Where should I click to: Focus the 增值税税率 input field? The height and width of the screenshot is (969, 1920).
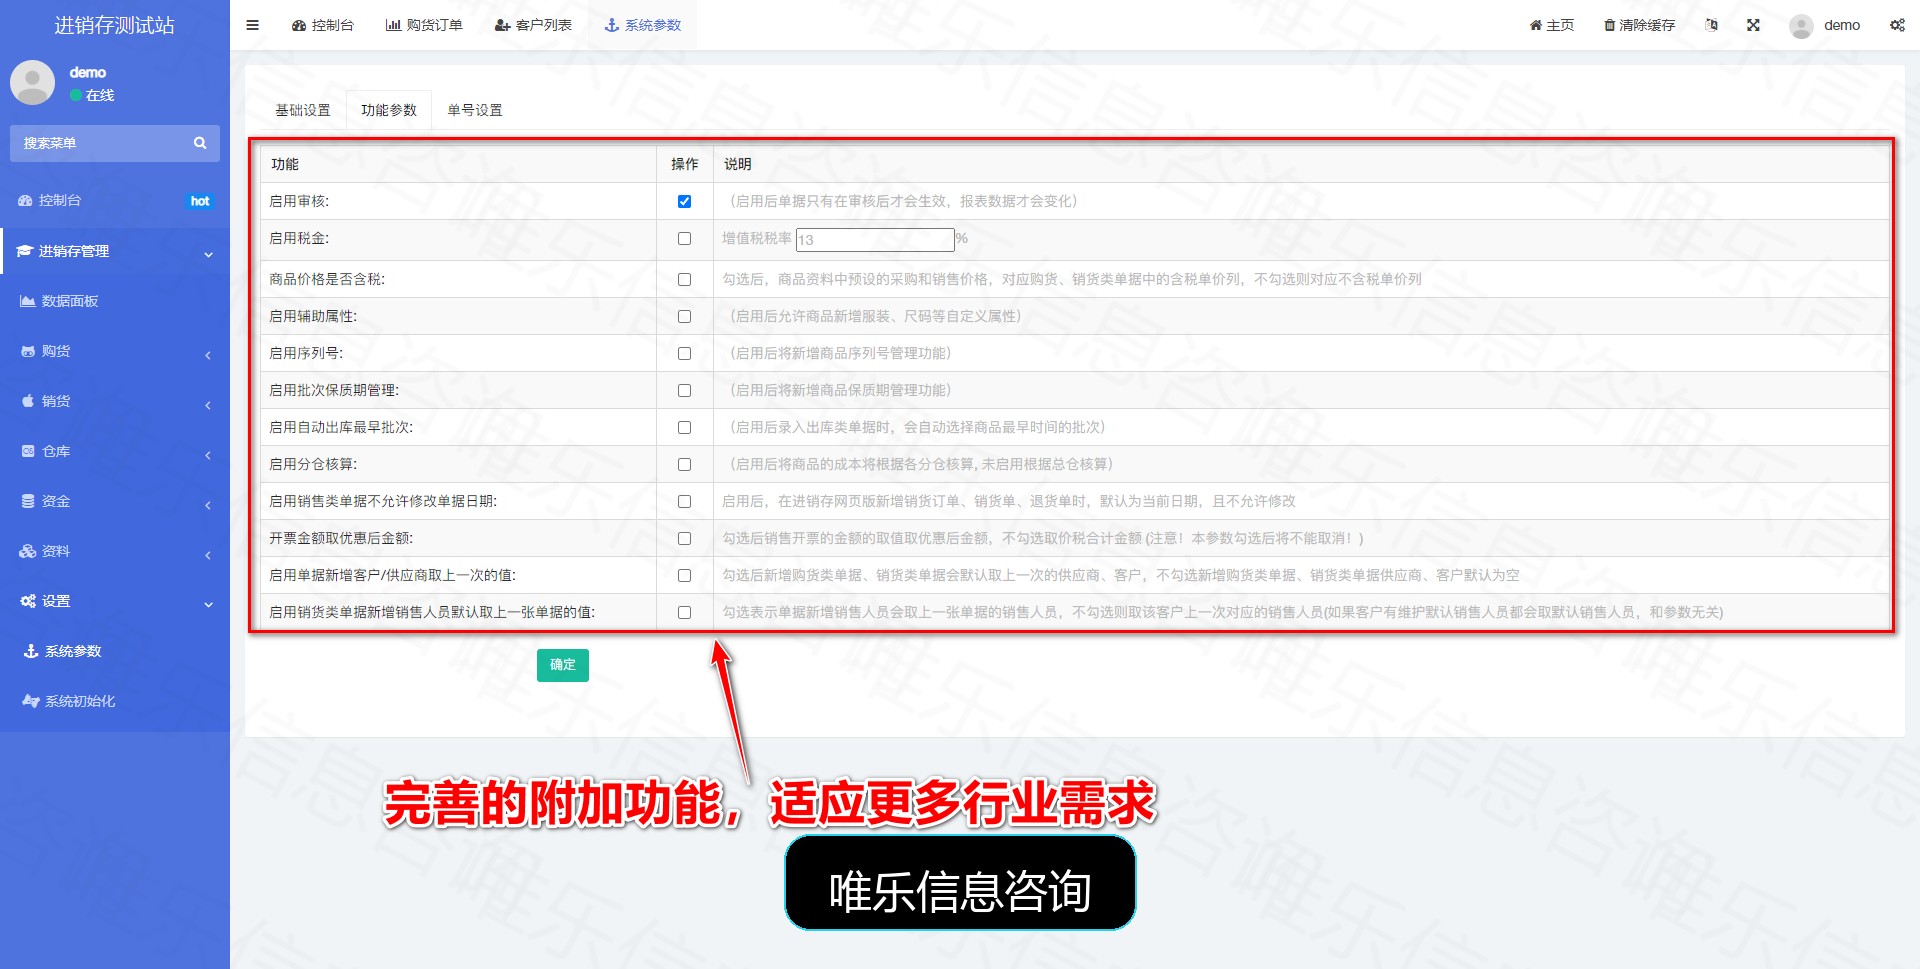click(x=875, y=240)
